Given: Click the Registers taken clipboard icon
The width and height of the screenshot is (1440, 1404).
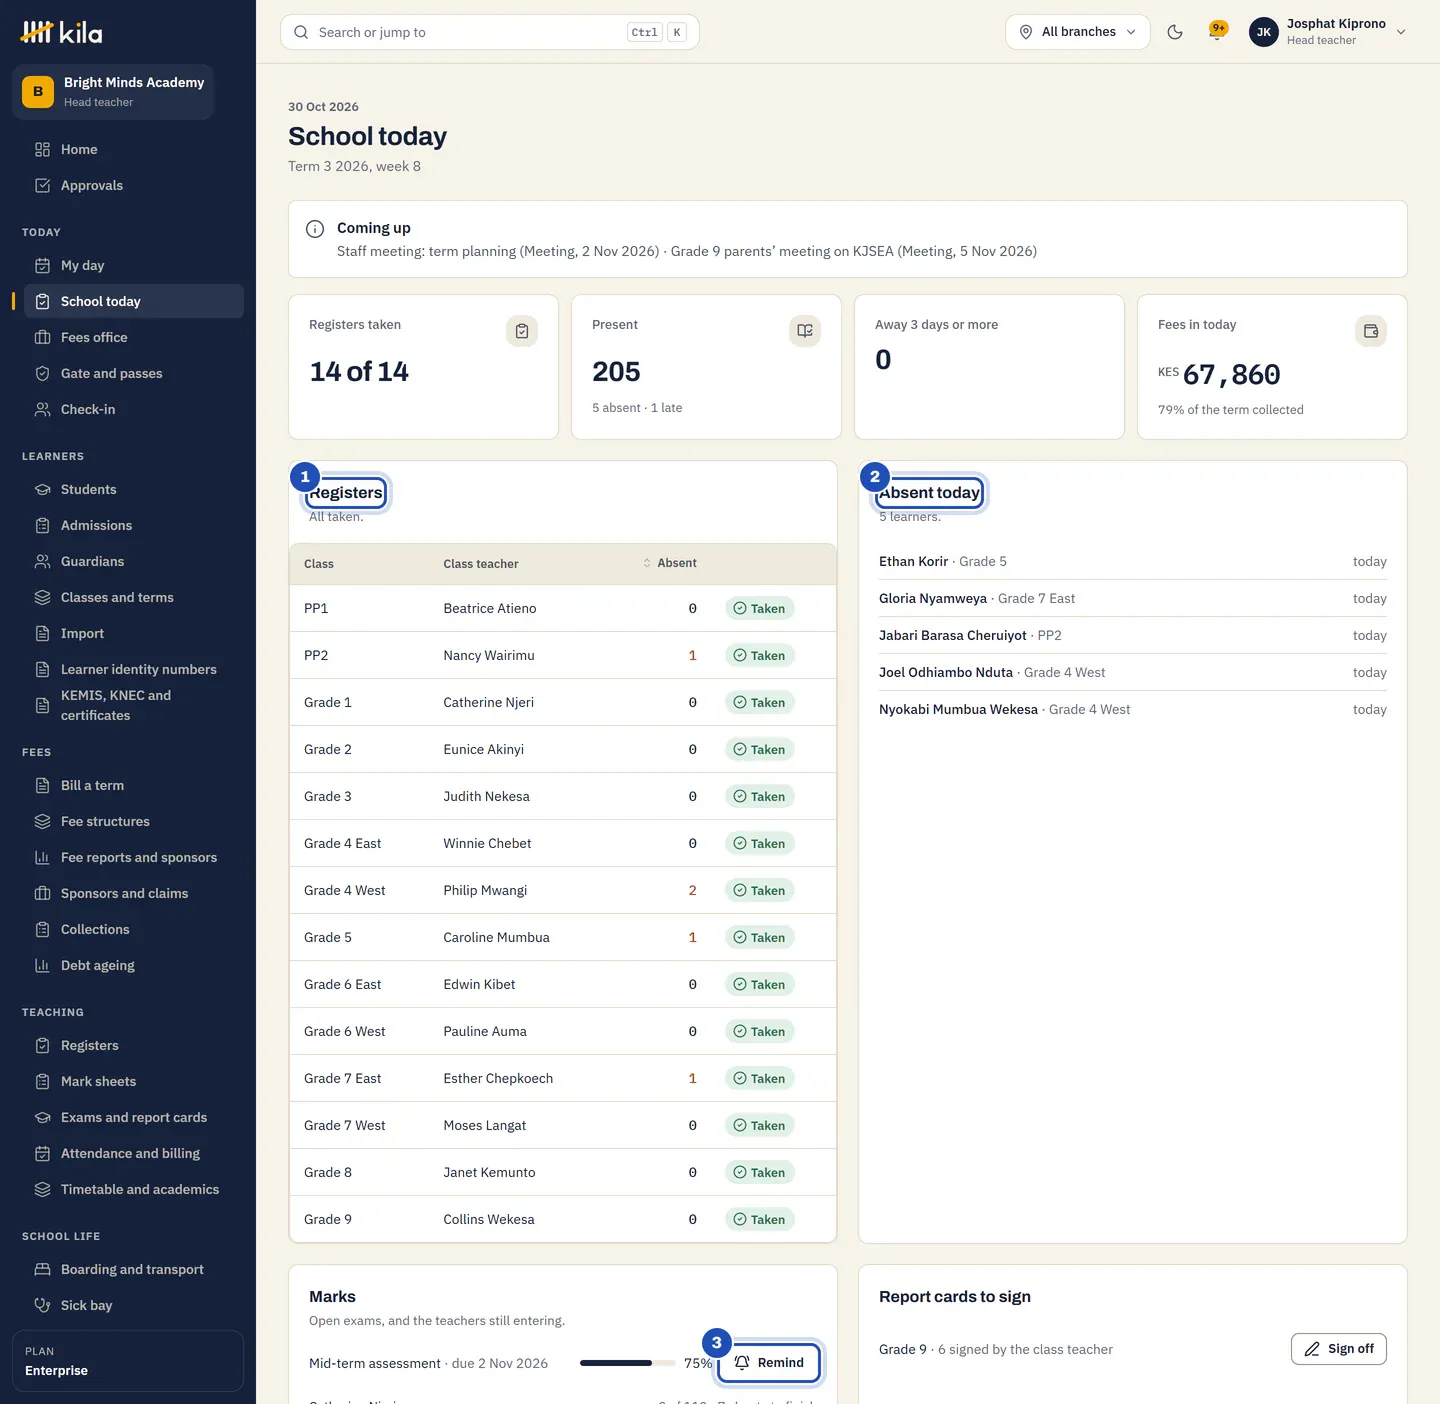Looking at the screenshot, I should [x=522, y=331].
